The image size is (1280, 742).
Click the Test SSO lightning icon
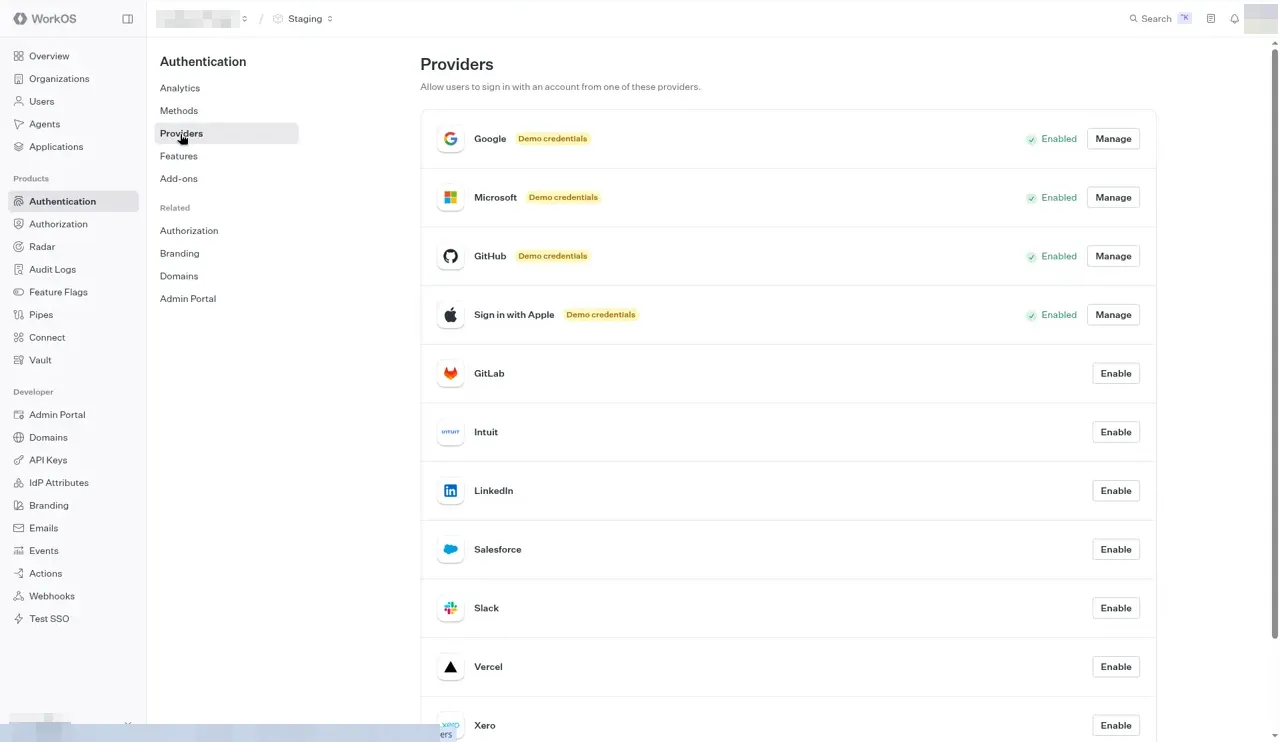click(x=19, y=619)
